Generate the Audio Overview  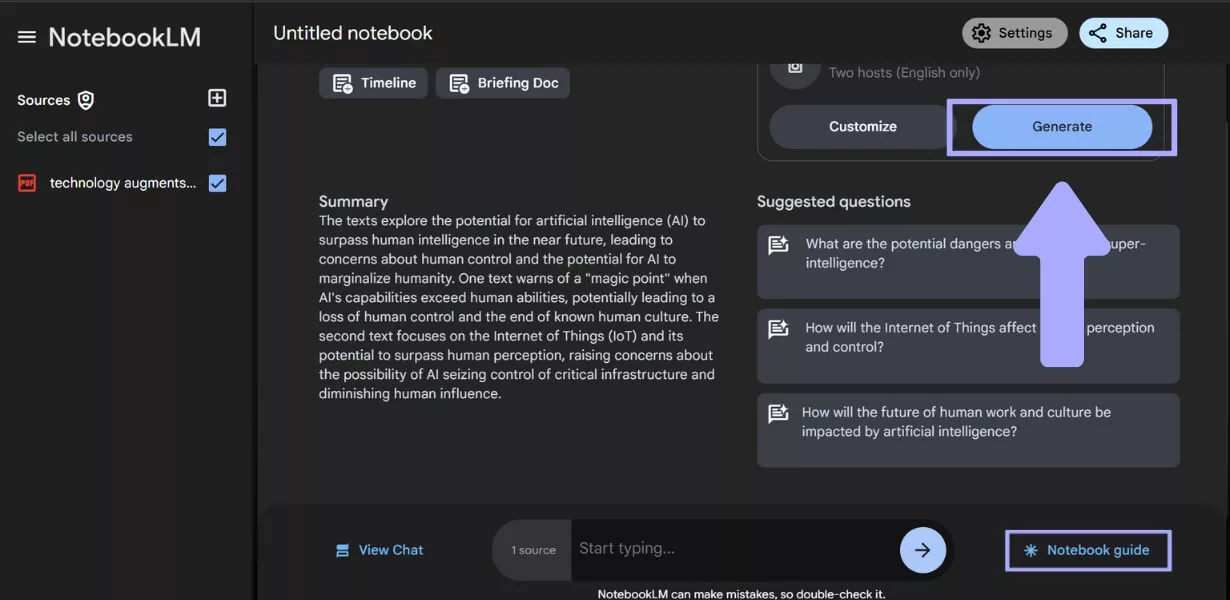(x=1062, y=126)
